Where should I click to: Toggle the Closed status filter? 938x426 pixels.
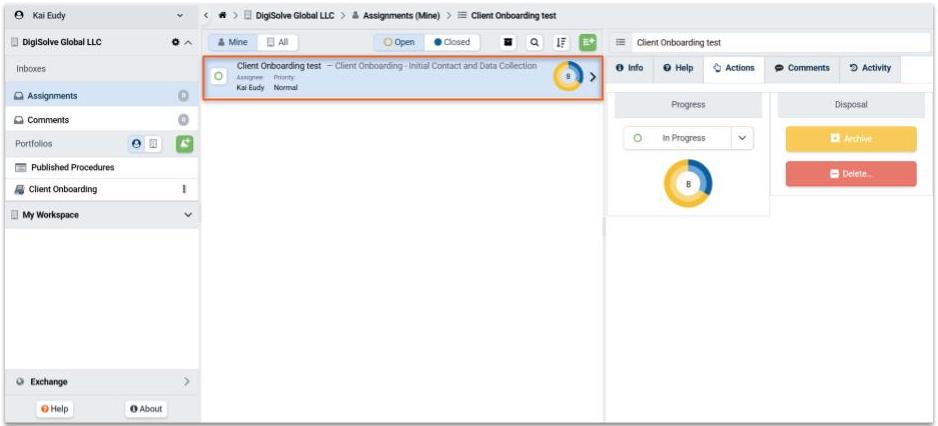(x=452, y=43)
